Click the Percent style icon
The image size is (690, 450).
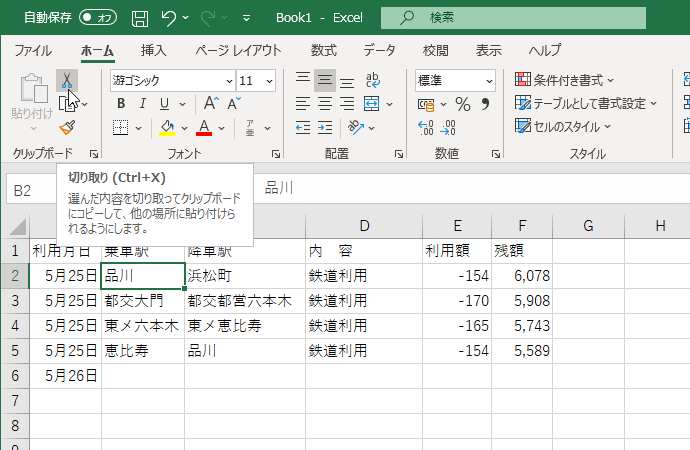463,104
